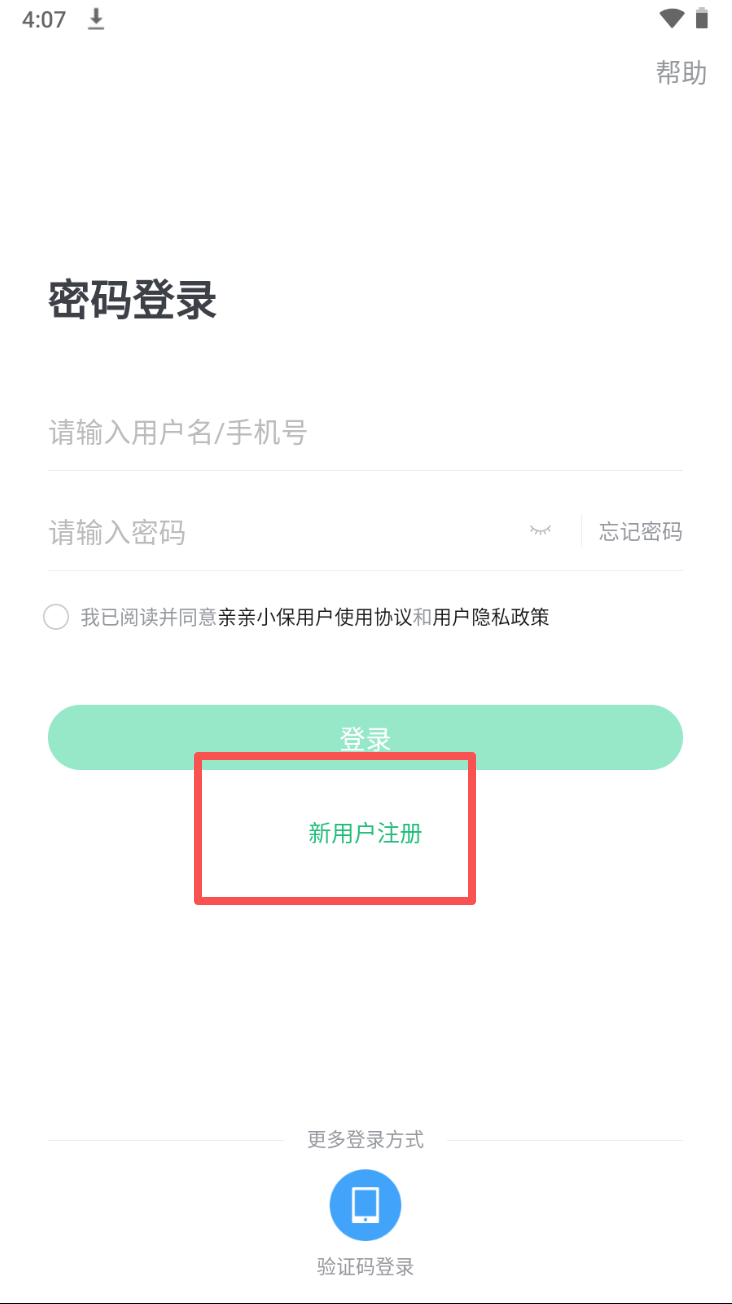
Task: Click the 我已阅读并同意 agreement text
Action: pos(149,617)
